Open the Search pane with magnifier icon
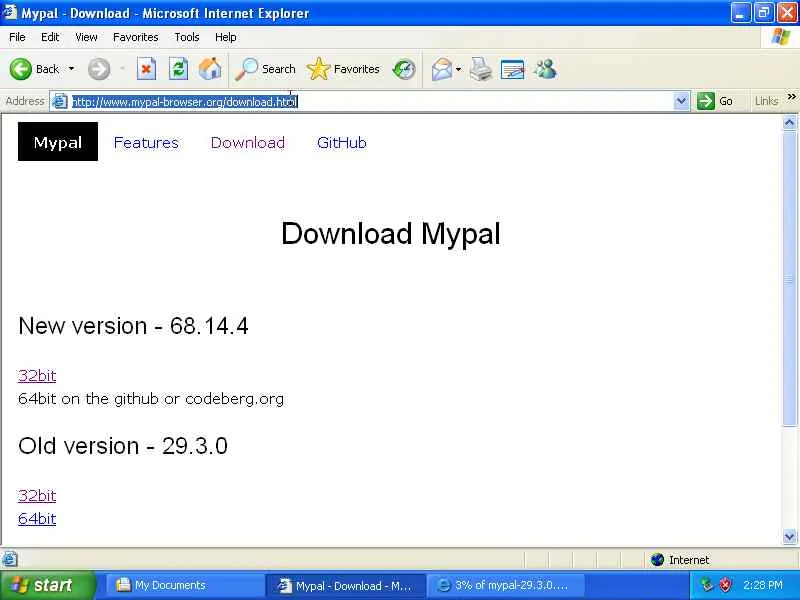Image resolution: width=800 pixels, height=600 pixels. click(x=266, y=69)
